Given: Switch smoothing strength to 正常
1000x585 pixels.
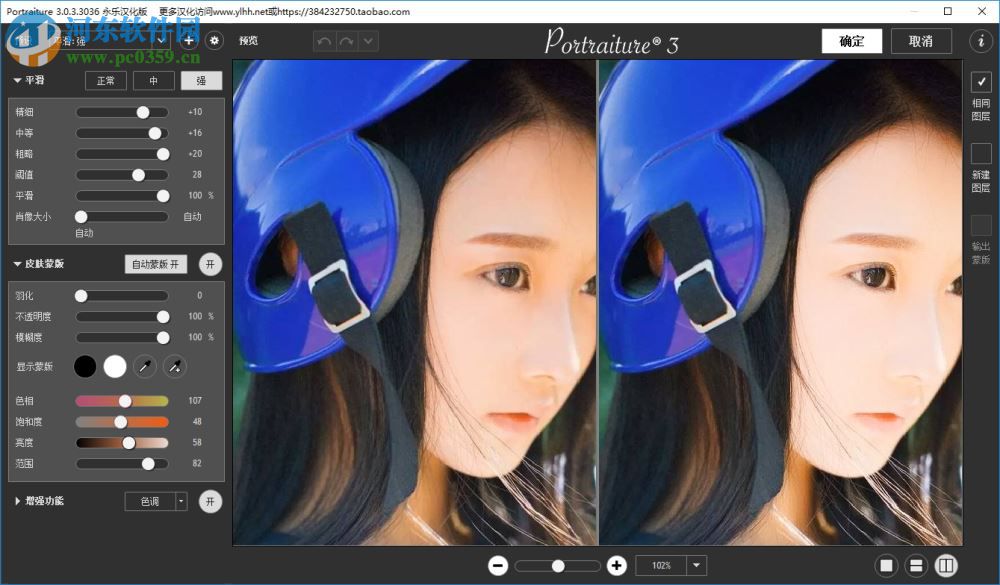Looking at the screenshot, I should [106, 80].
